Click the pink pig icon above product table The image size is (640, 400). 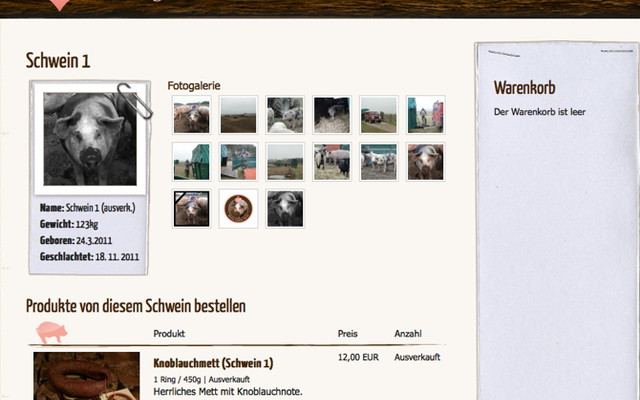click(51, 332)
